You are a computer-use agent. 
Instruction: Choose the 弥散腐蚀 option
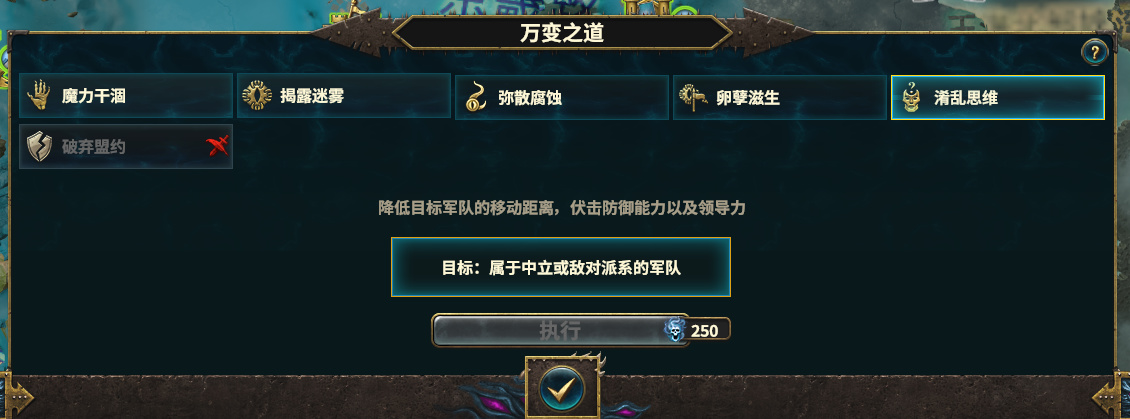562,97
